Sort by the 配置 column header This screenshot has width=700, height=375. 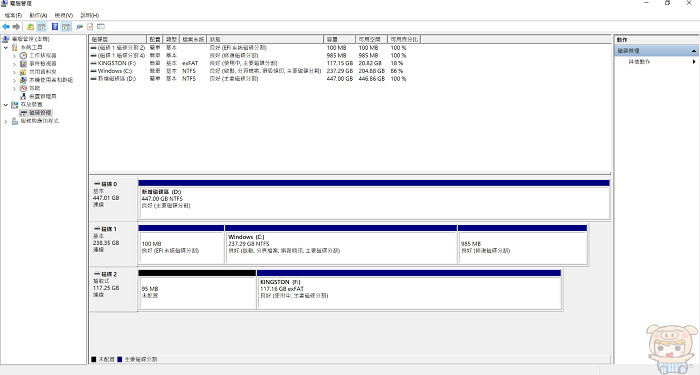click(155, 39)
